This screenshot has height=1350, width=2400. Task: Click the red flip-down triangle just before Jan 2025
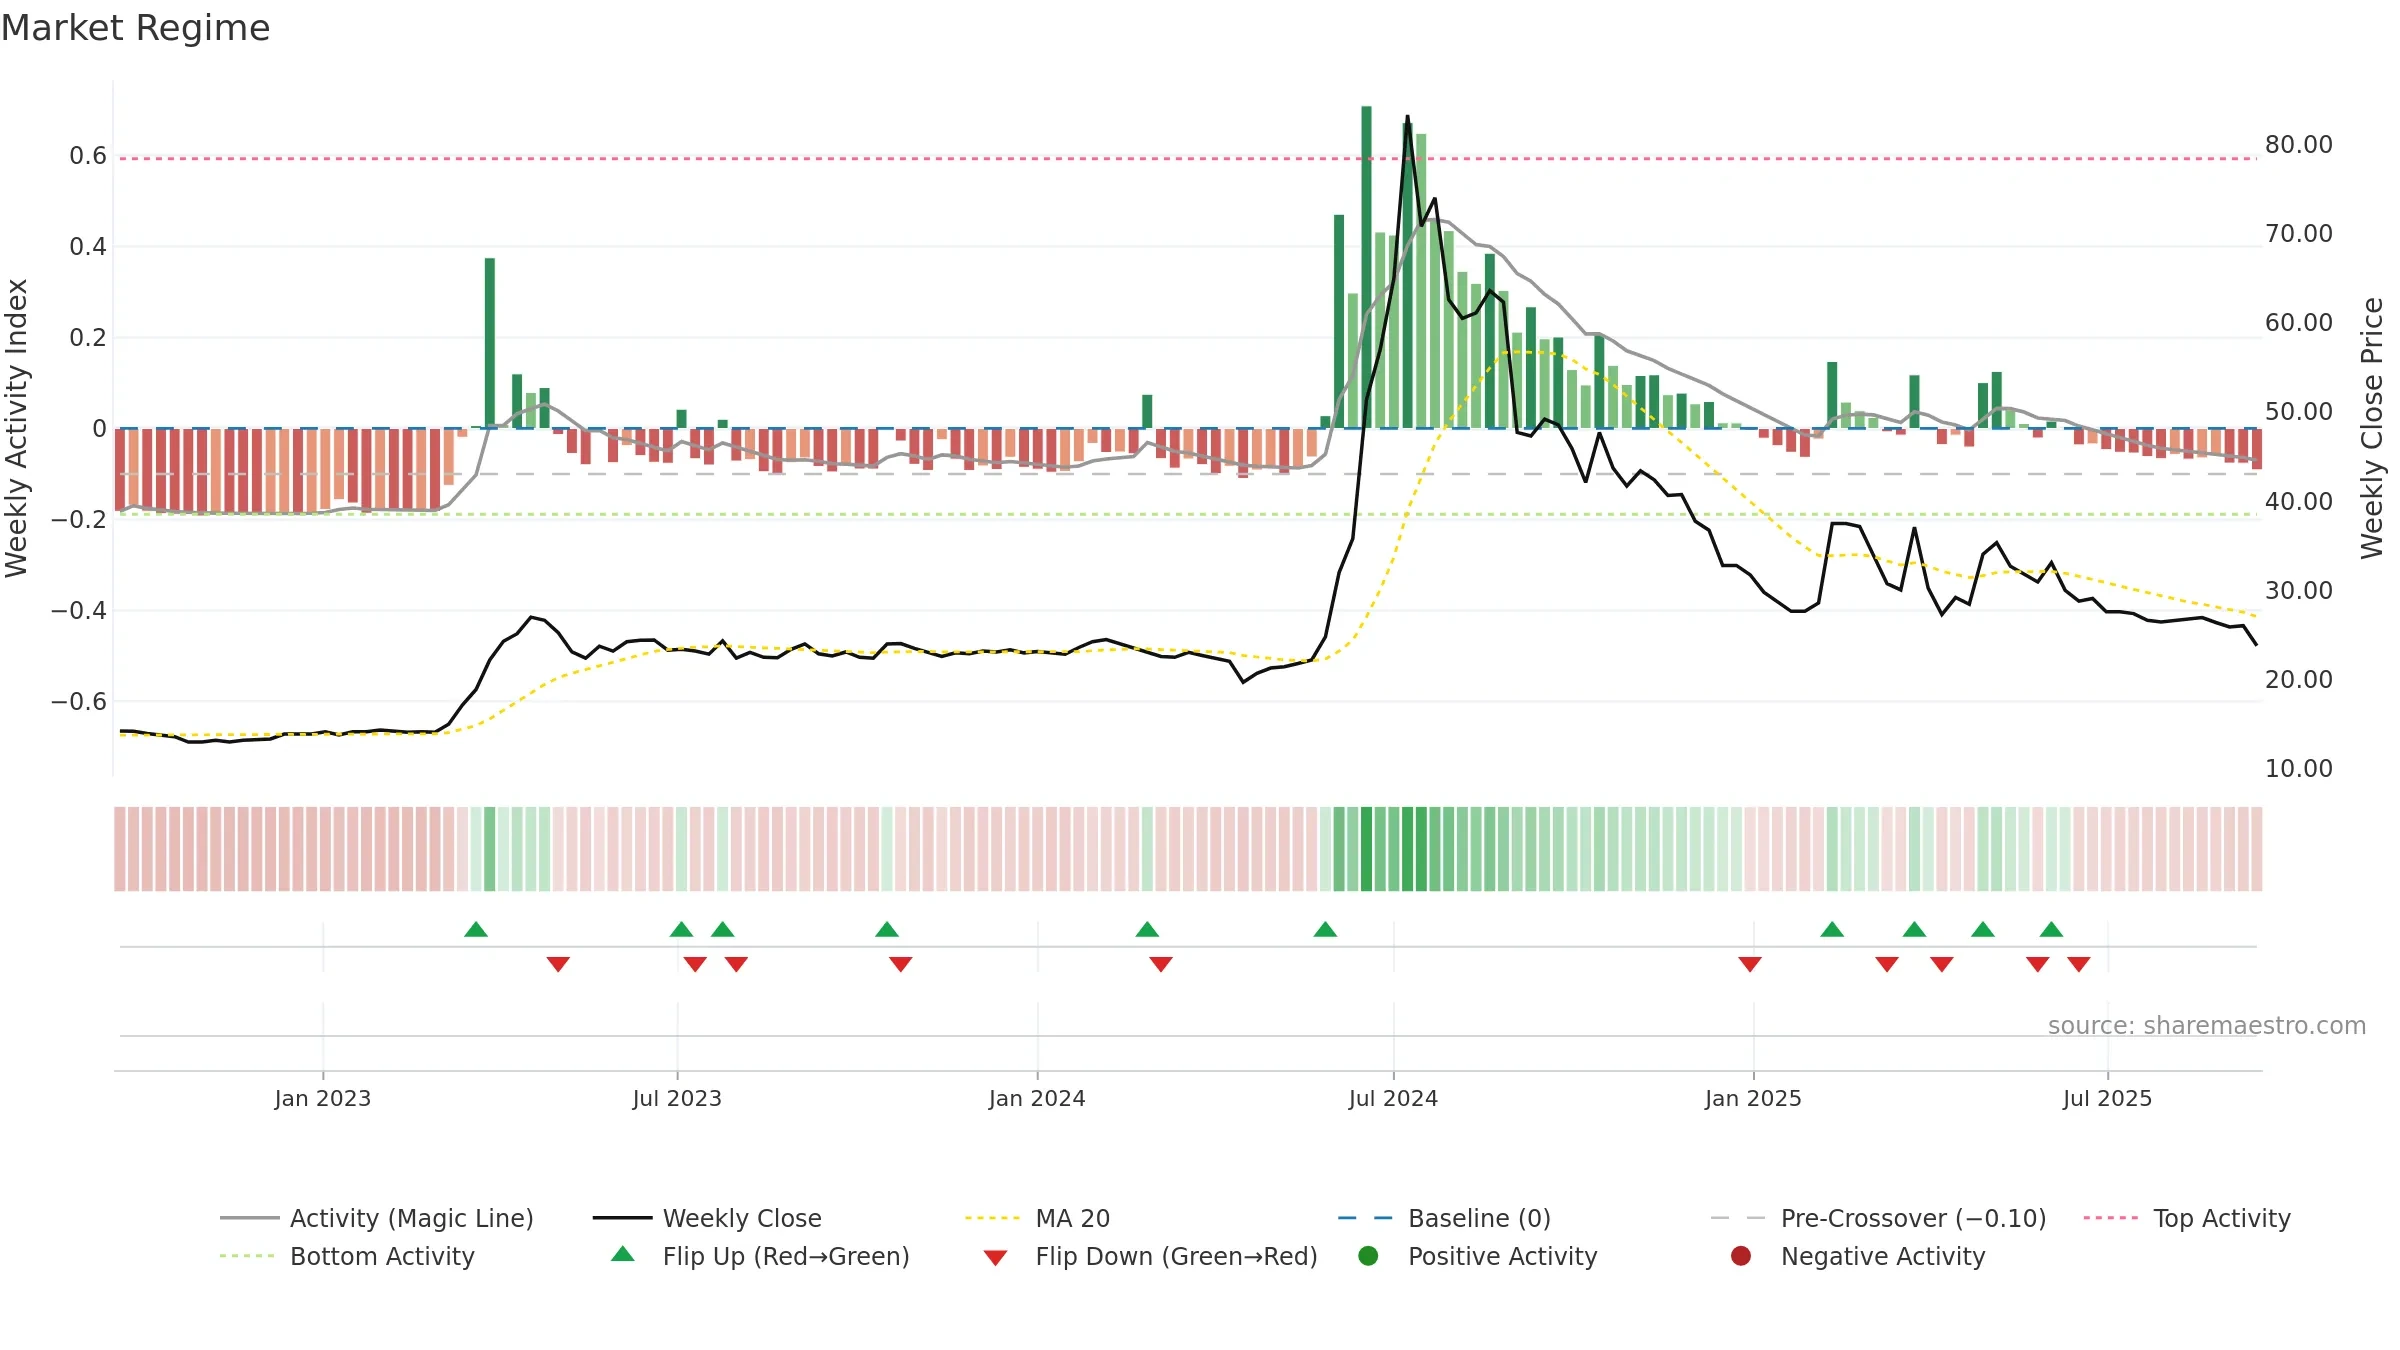click(1750, 964)
